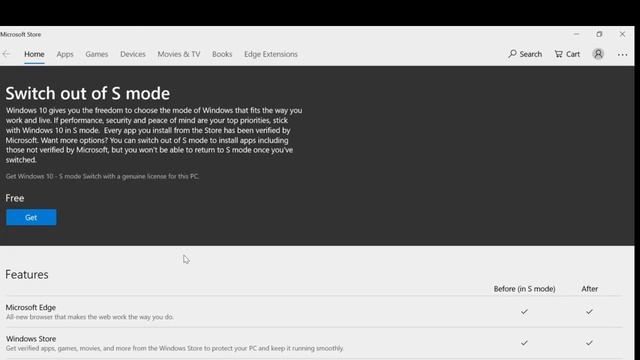Click the Features heading
Viewport: 640px width, 360px height.
coord(27,274)
